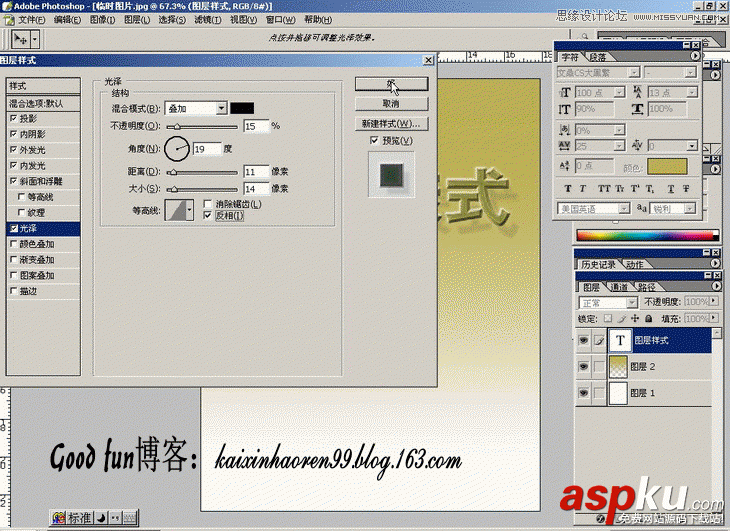Open the 美国英语 language dropdown
730x531 pixels.
point(624,208)
